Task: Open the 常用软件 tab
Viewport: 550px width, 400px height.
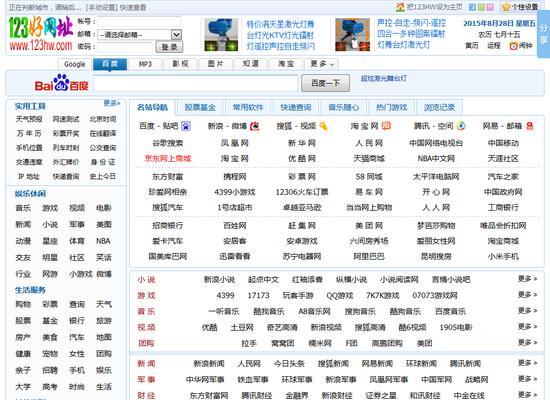Action: pos(248,107)
